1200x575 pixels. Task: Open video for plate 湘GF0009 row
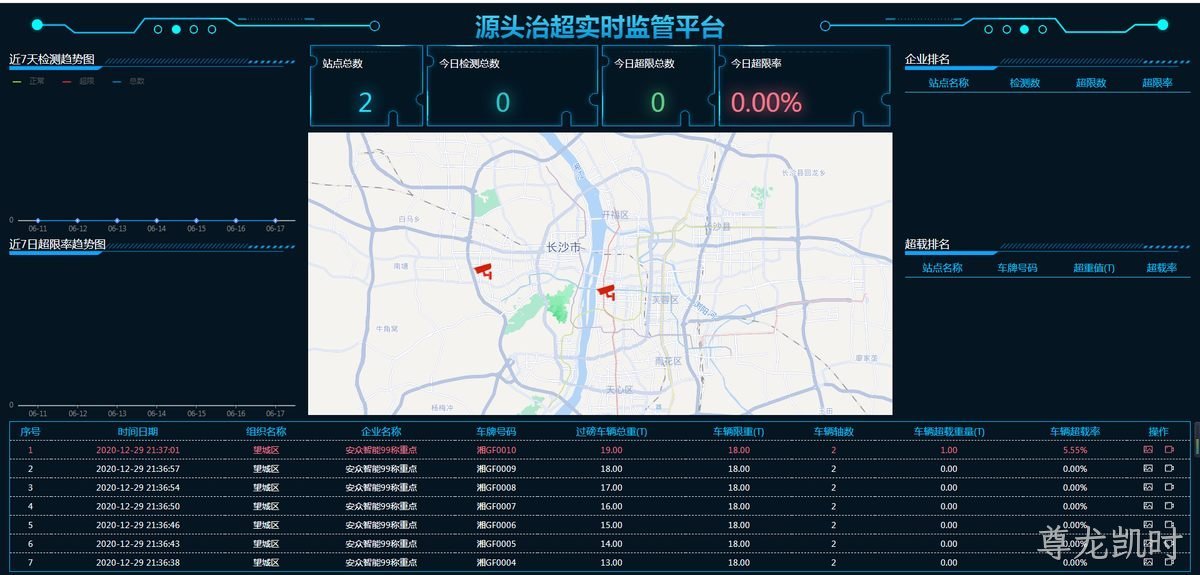click(x=1169, y=468)
